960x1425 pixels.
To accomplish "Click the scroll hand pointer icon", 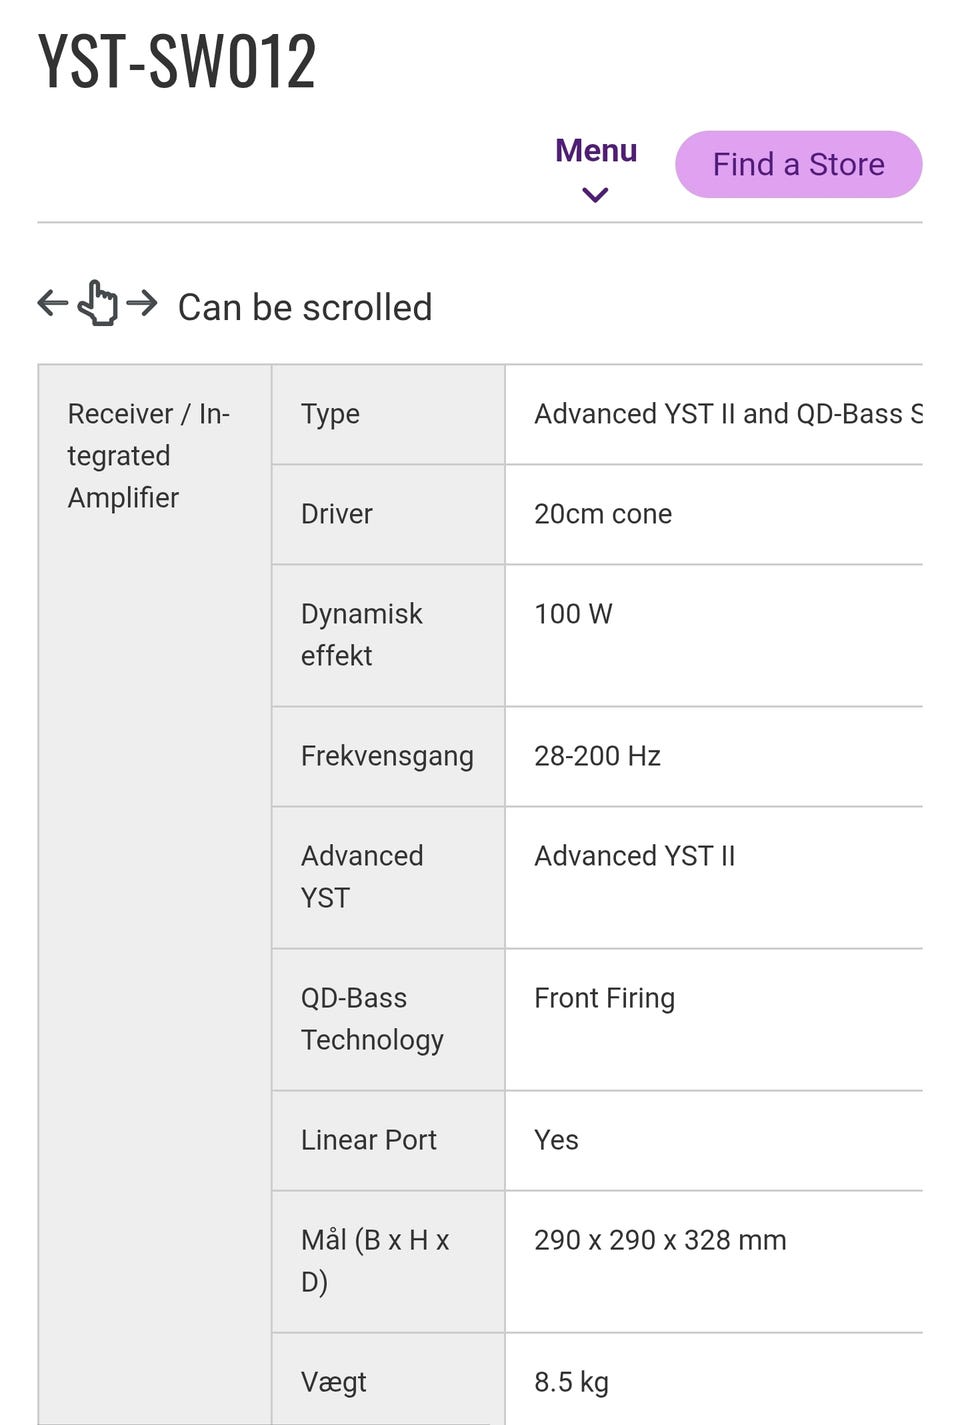I will (x=98, y=303).
